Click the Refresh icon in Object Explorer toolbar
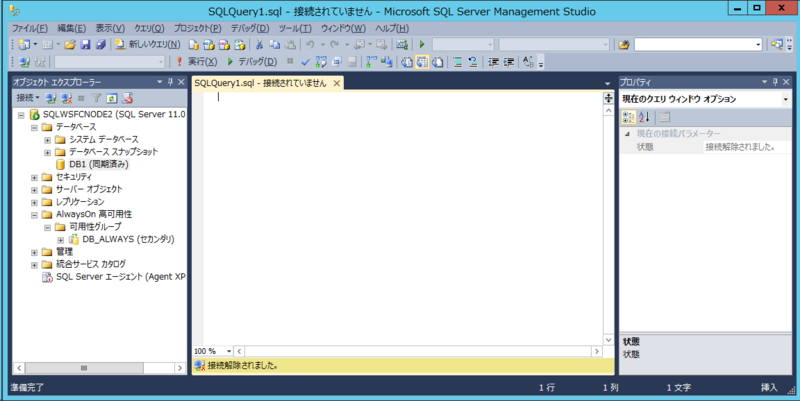 112,98
